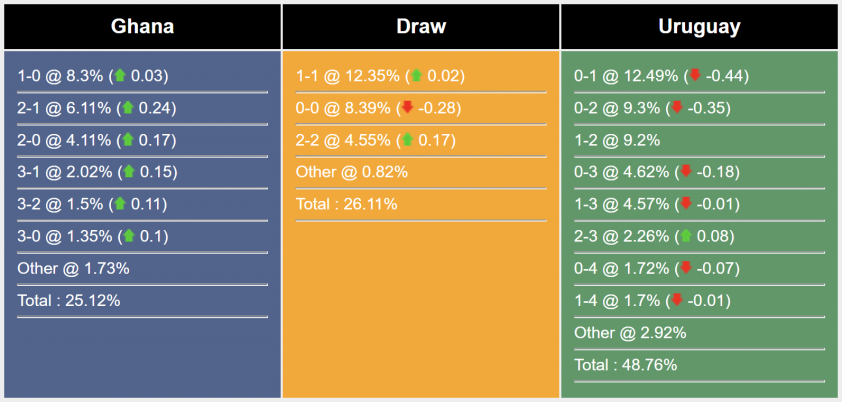The height and width of the screenshot is (402, 842).
Task: Click Draw Total : 26.11% text
Action: (x=347, y=204)
